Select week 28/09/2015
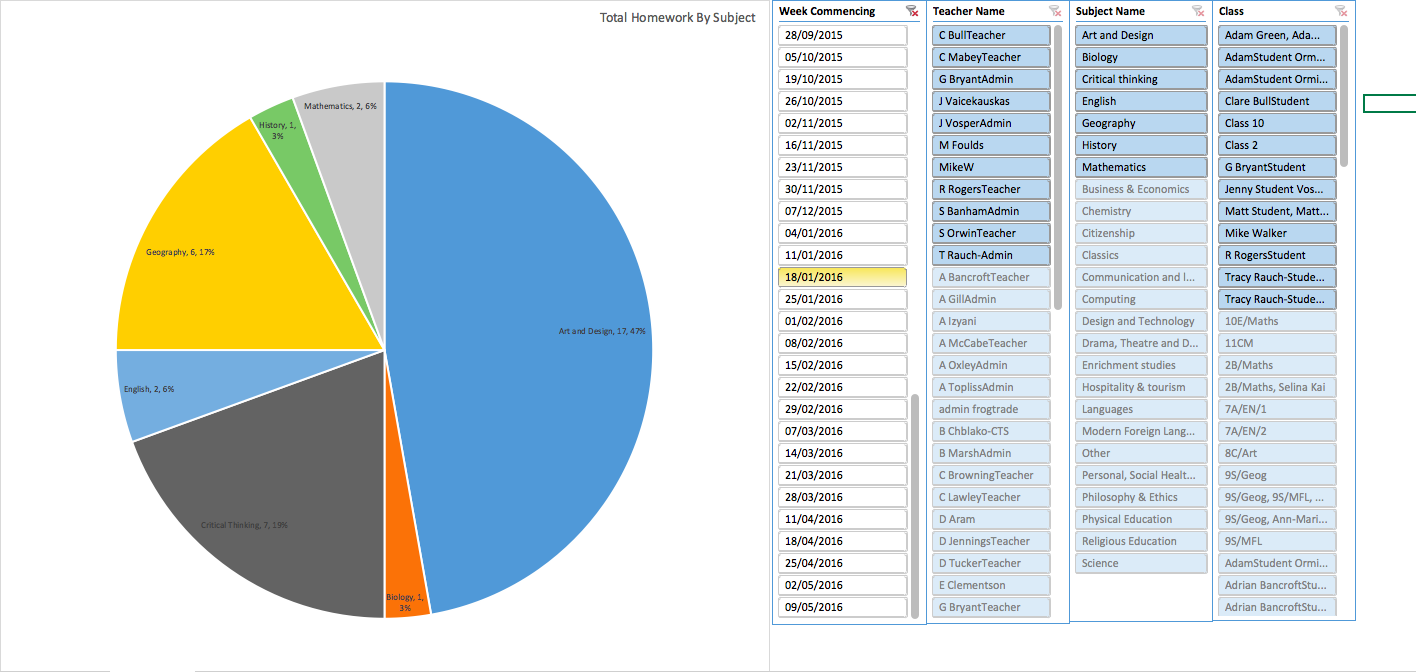This screenshot has width=1416, height=672. tap(842, 35)
